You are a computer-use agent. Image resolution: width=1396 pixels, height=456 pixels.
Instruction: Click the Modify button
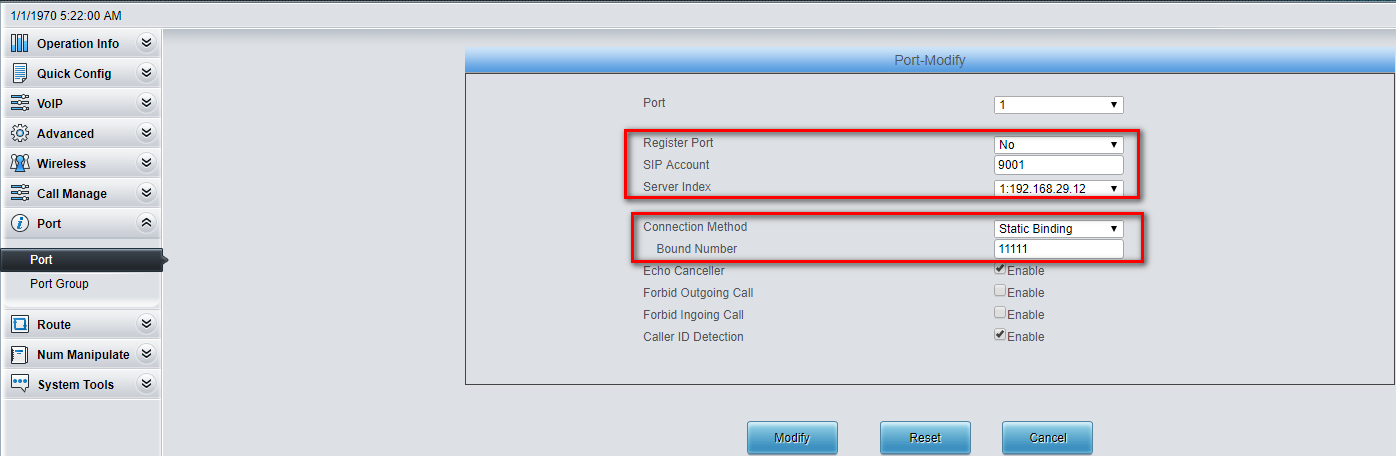coord(792,438)
